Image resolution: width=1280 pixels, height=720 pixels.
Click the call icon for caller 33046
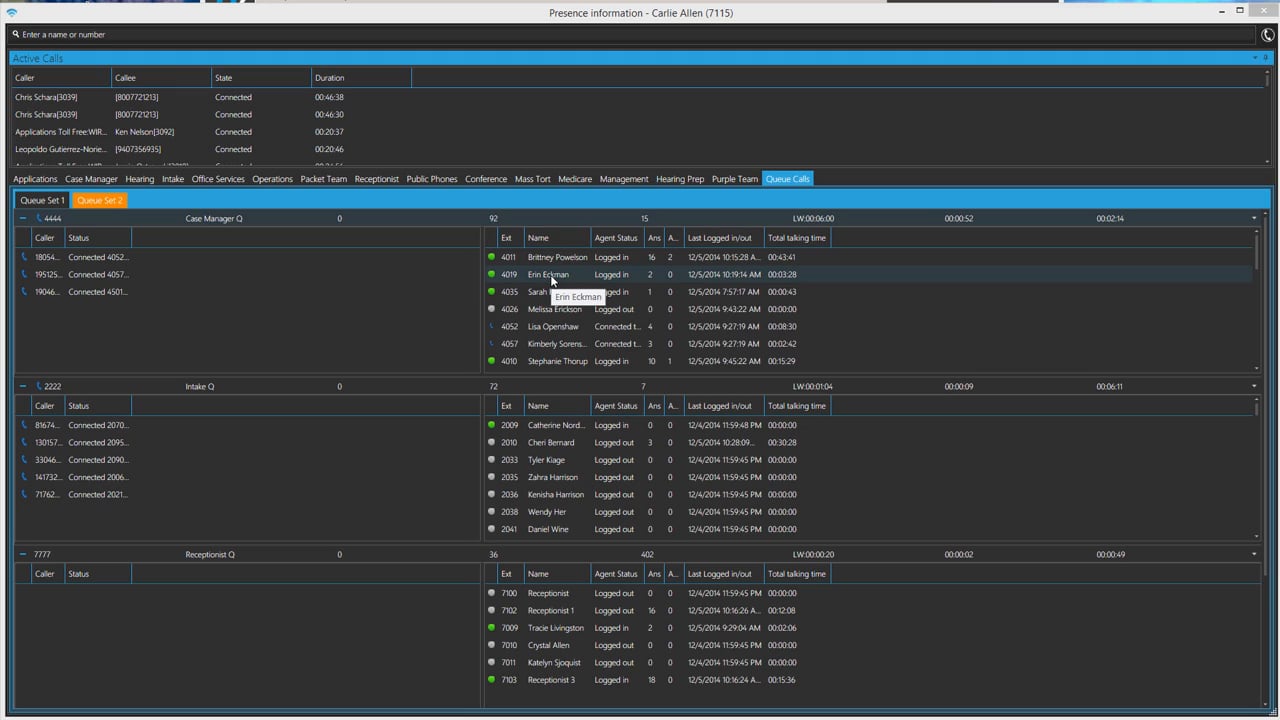(25, 460)
